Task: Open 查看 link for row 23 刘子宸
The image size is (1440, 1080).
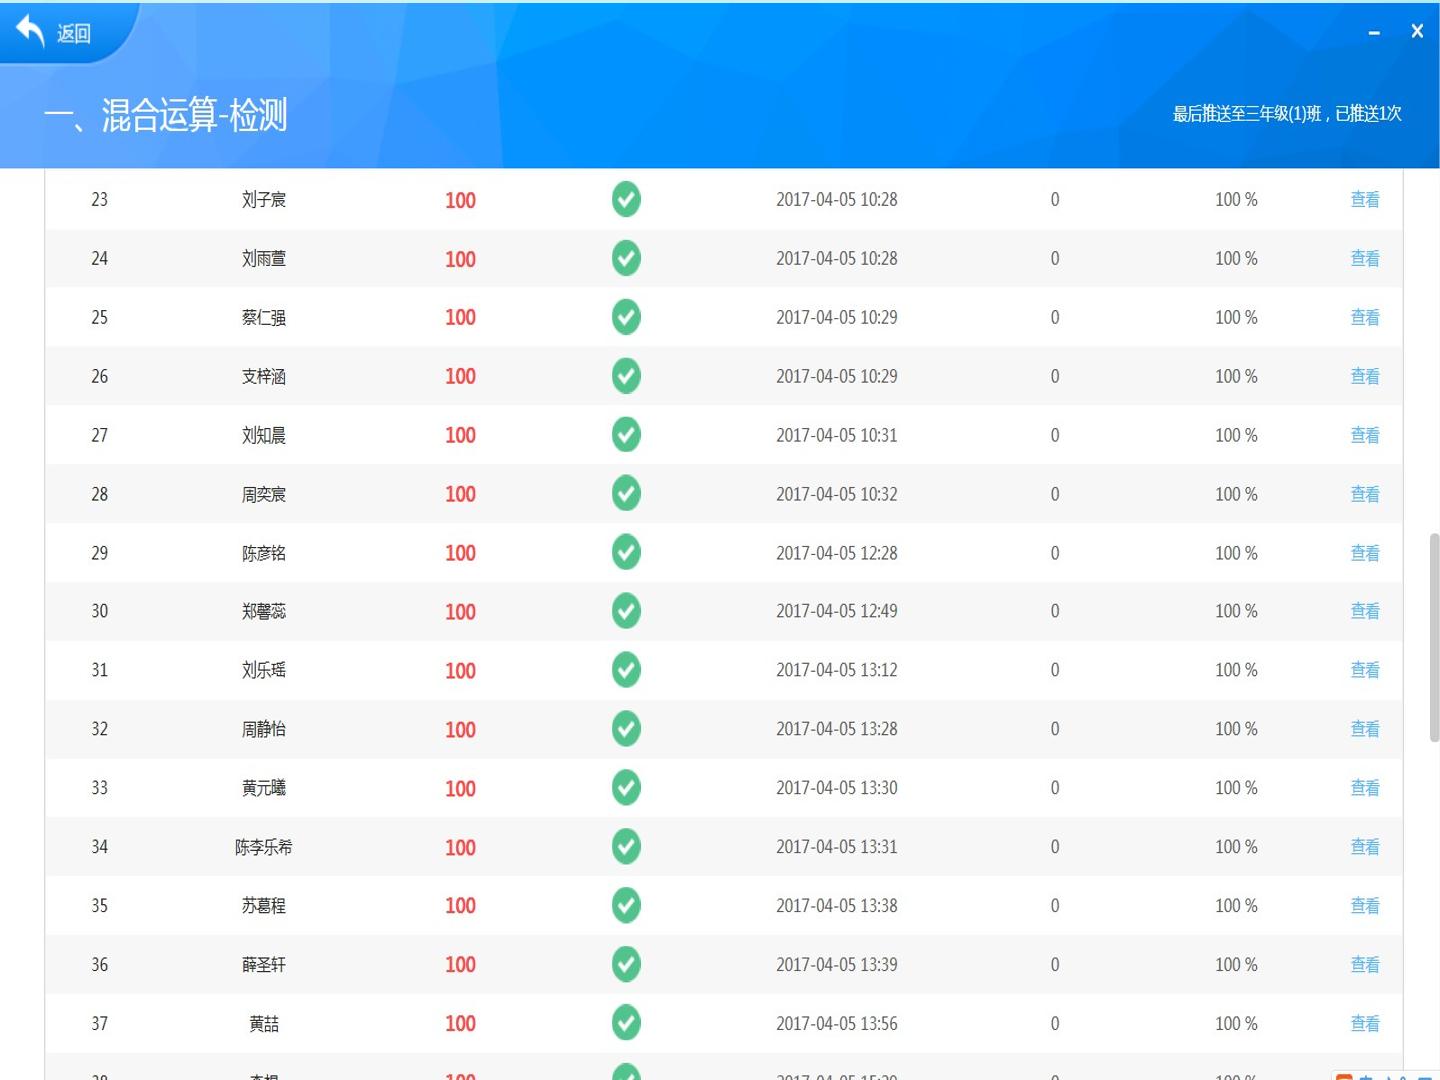Action: tap(1365, 200)
